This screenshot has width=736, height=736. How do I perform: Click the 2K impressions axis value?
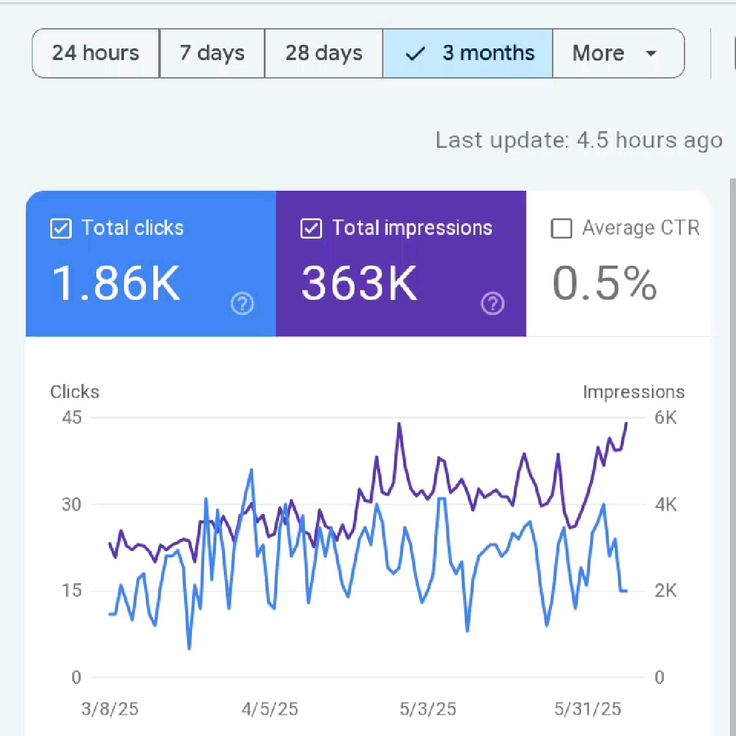point(666,590)
